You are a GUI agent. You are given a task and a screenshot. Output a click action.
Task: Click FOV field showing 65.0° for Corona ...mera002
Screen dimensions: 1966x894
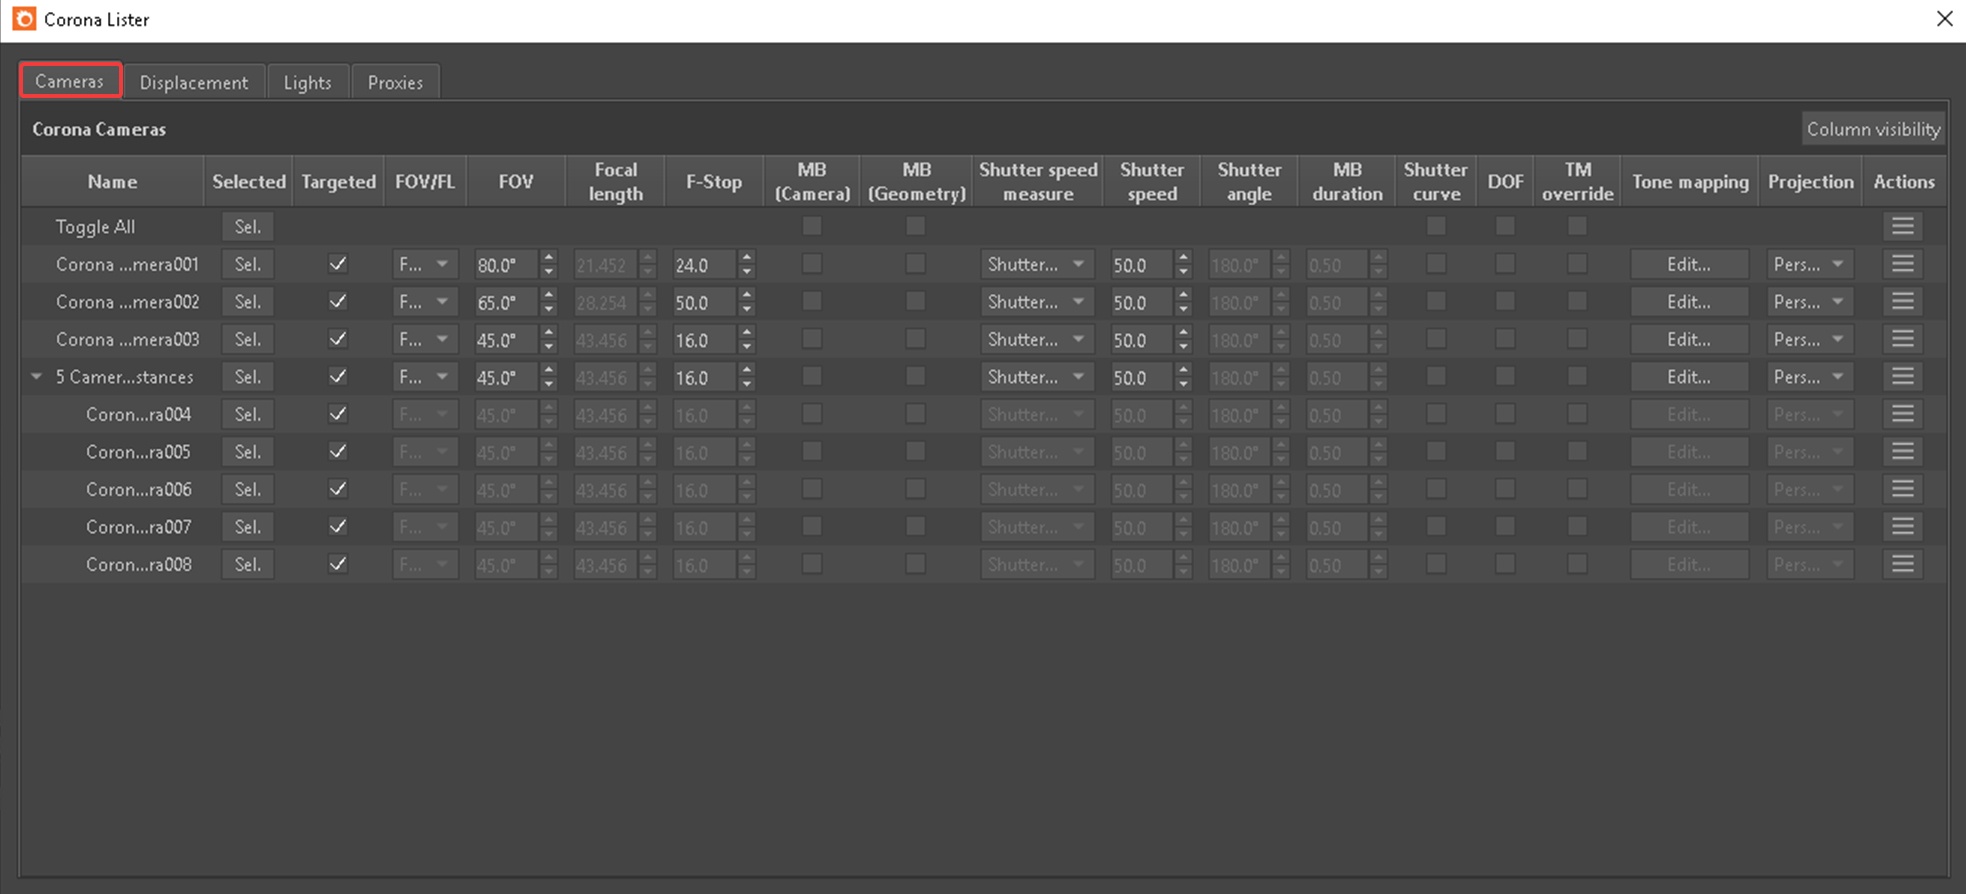(x=506, y=303)
